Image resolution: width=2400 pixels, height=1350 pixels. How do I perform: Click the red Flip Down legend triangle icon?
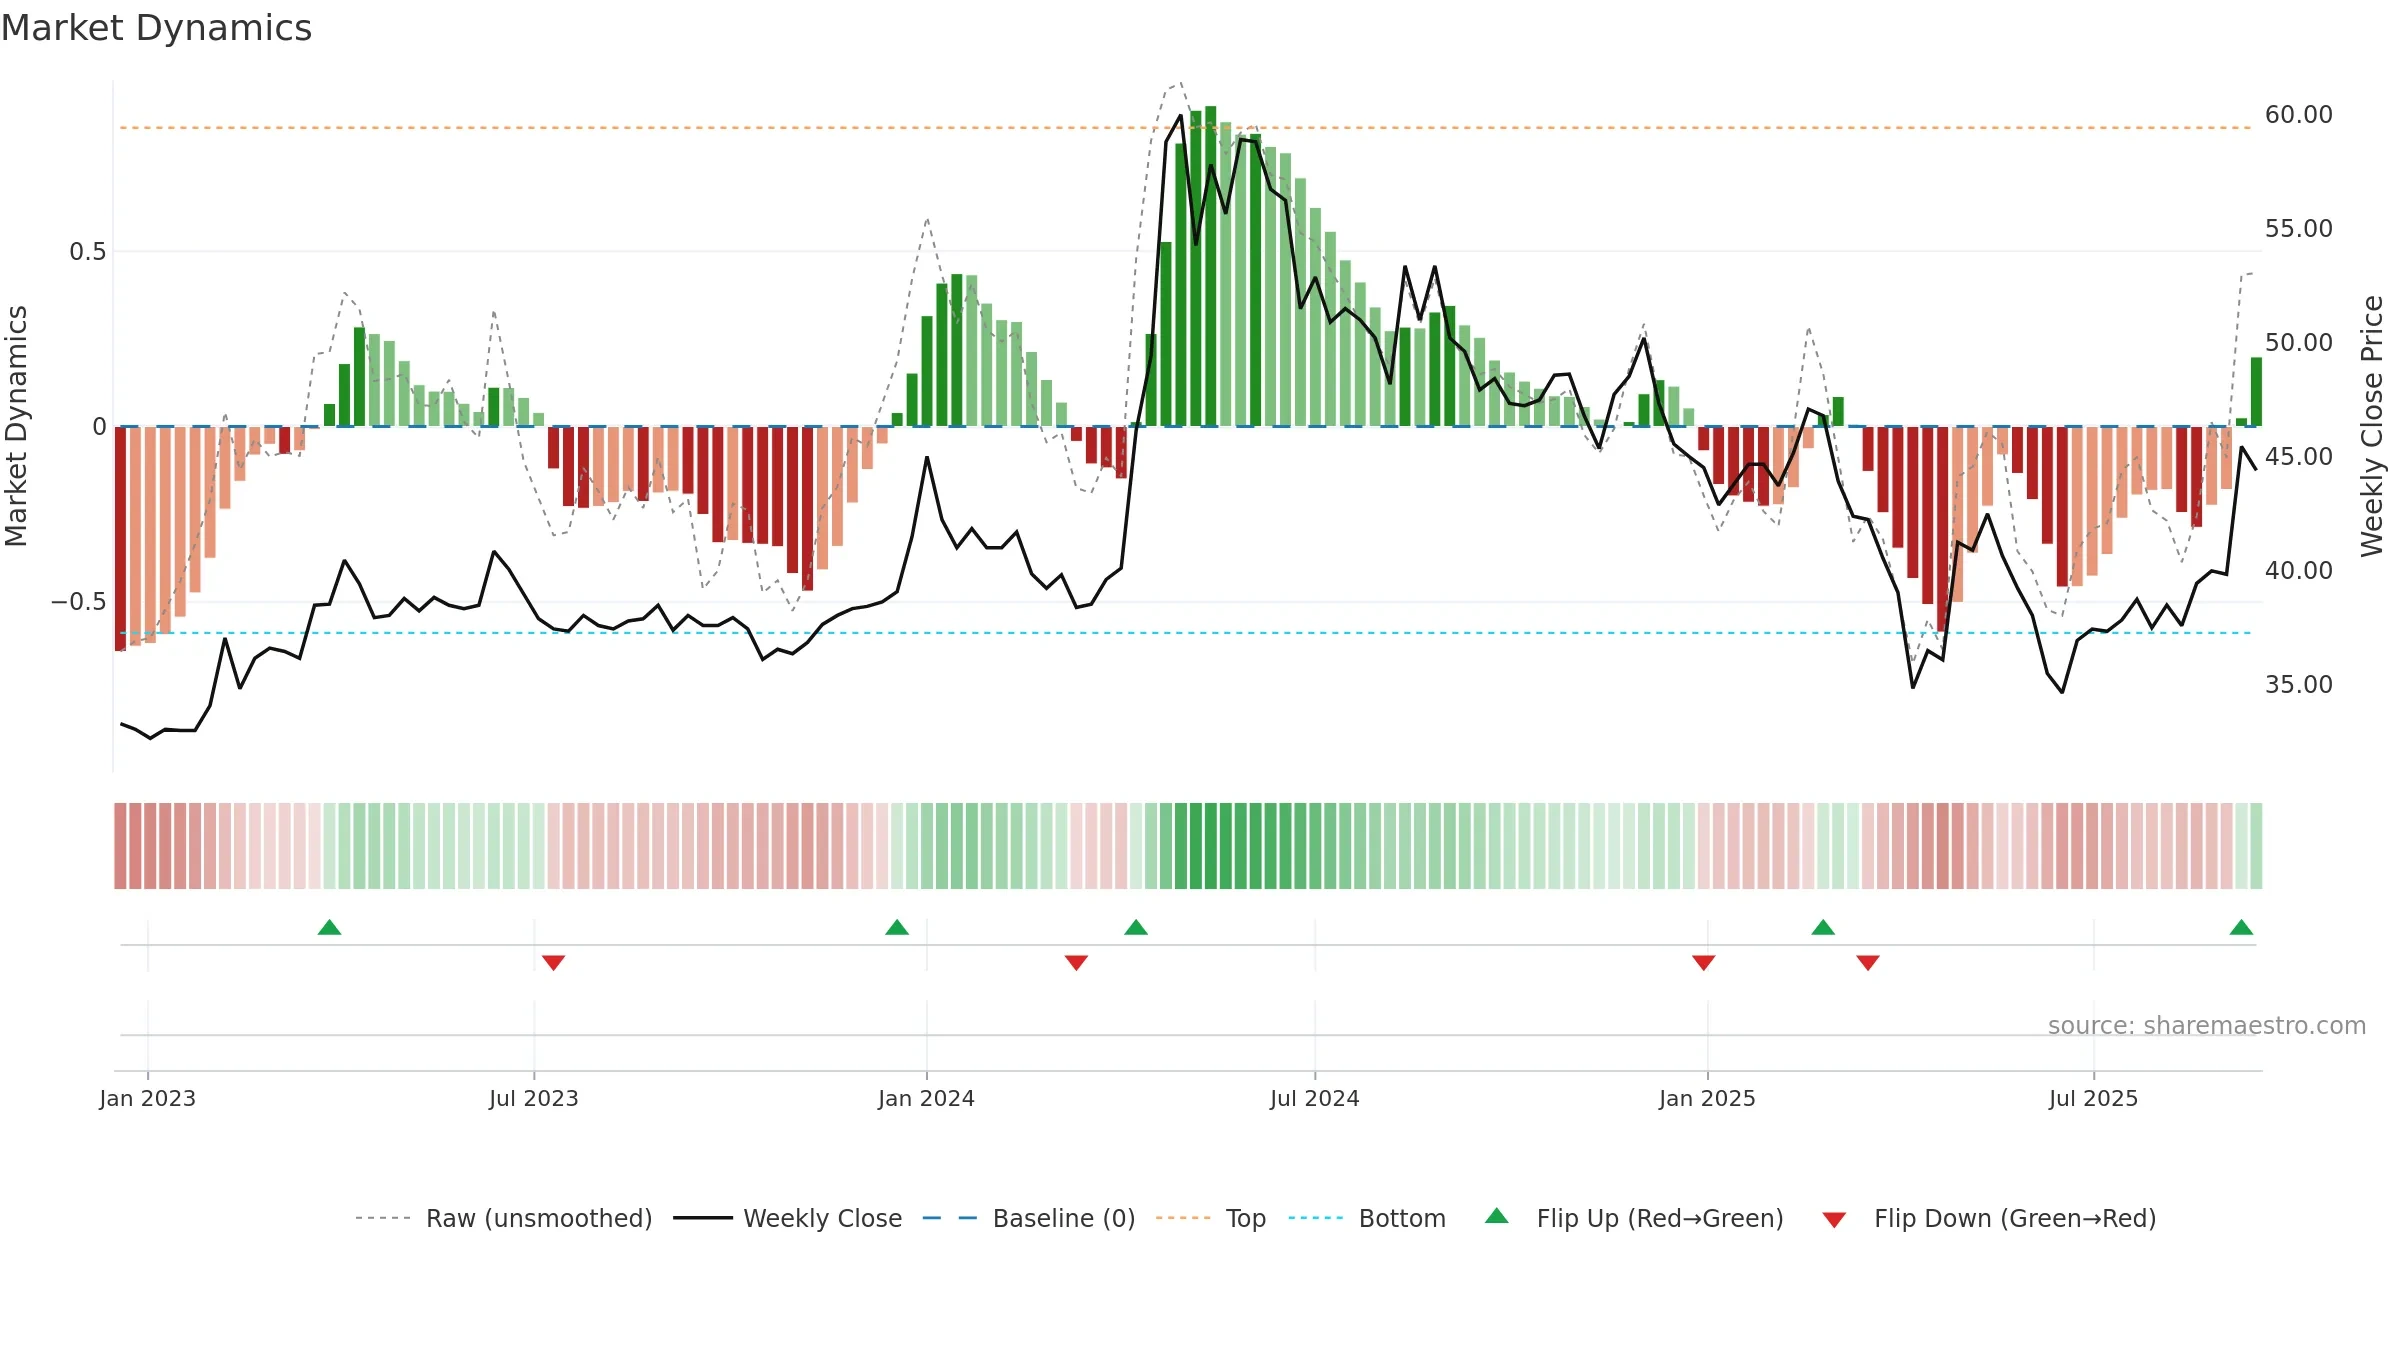point(1834,1220)
